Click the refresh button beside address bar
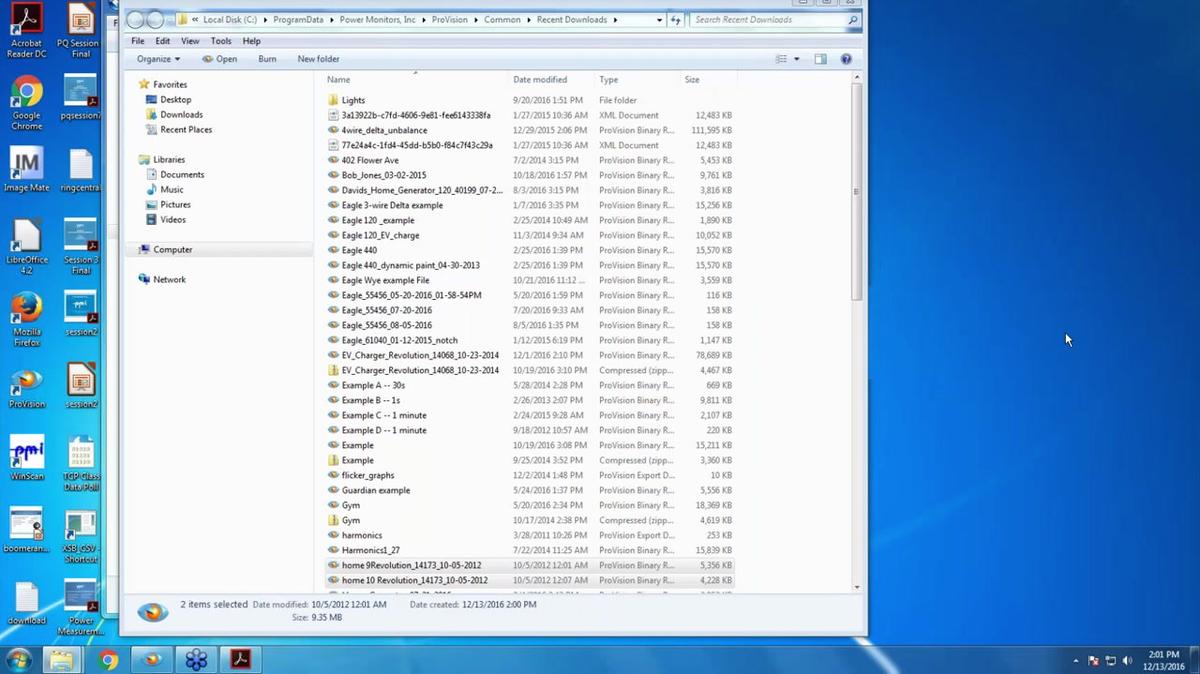 pyautogui.click(x=677, y=20)
